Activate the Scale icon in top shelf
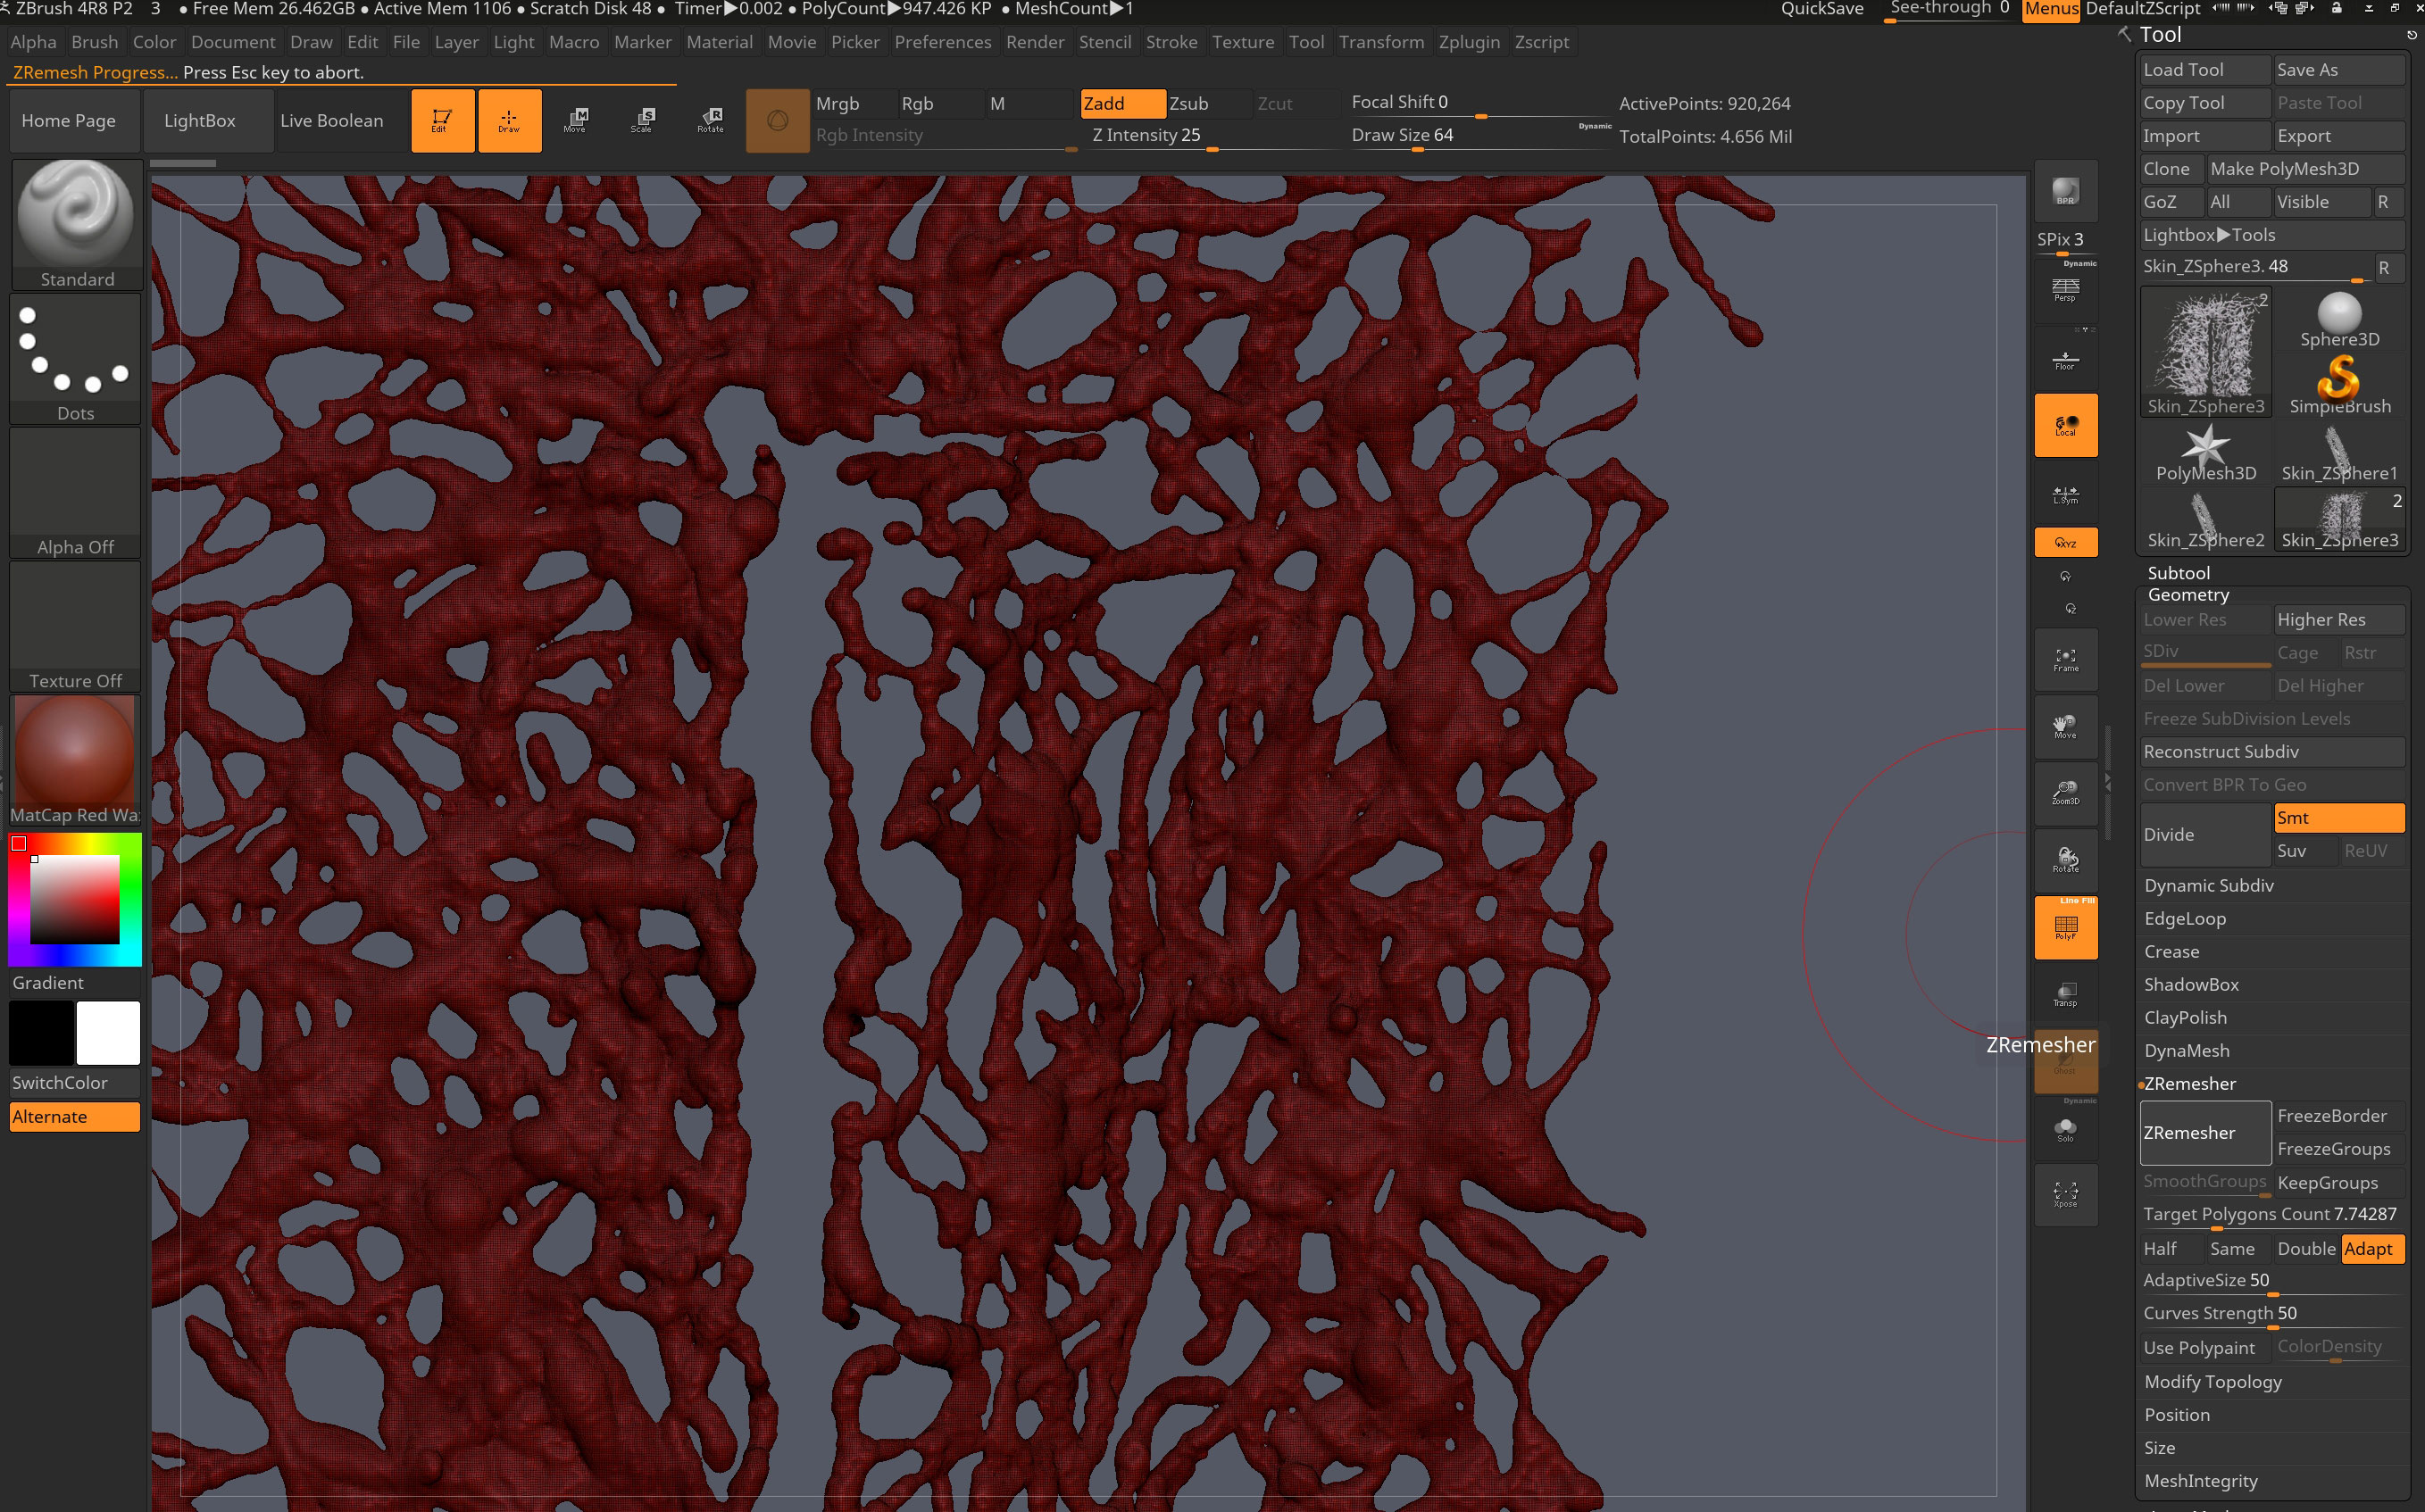The width and height of the screenshot is (2425, 1512). (x=642, y=120)
